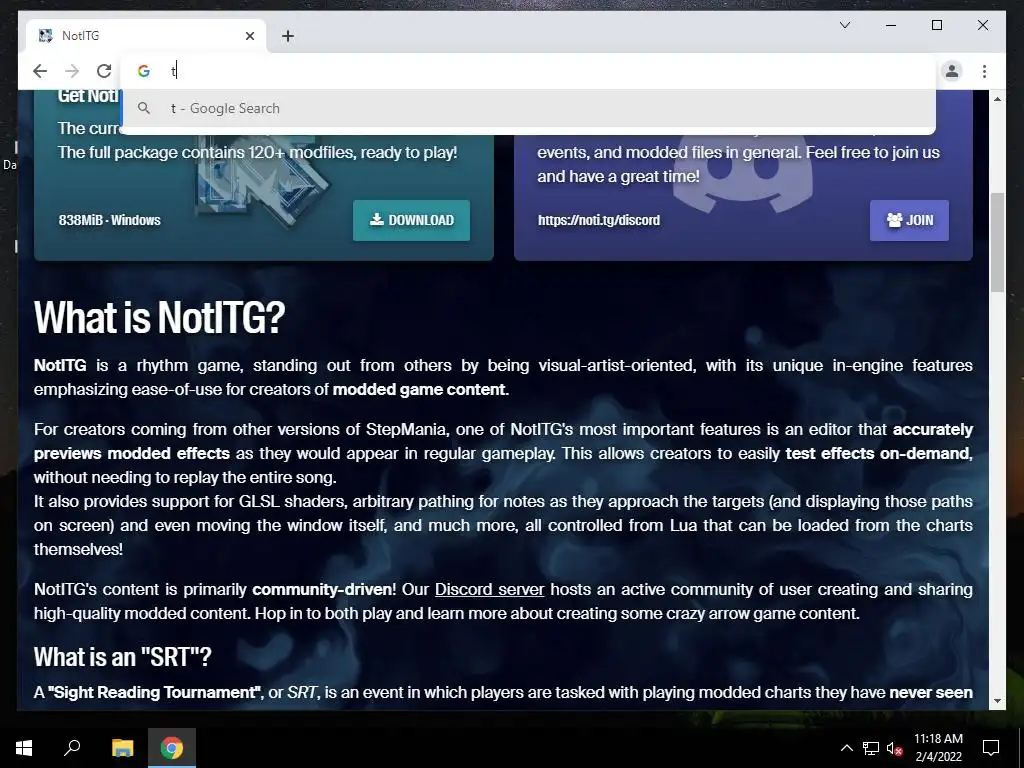Open a new tab with plus button
Screen dimensions: 1024x768
coord(288,36)
